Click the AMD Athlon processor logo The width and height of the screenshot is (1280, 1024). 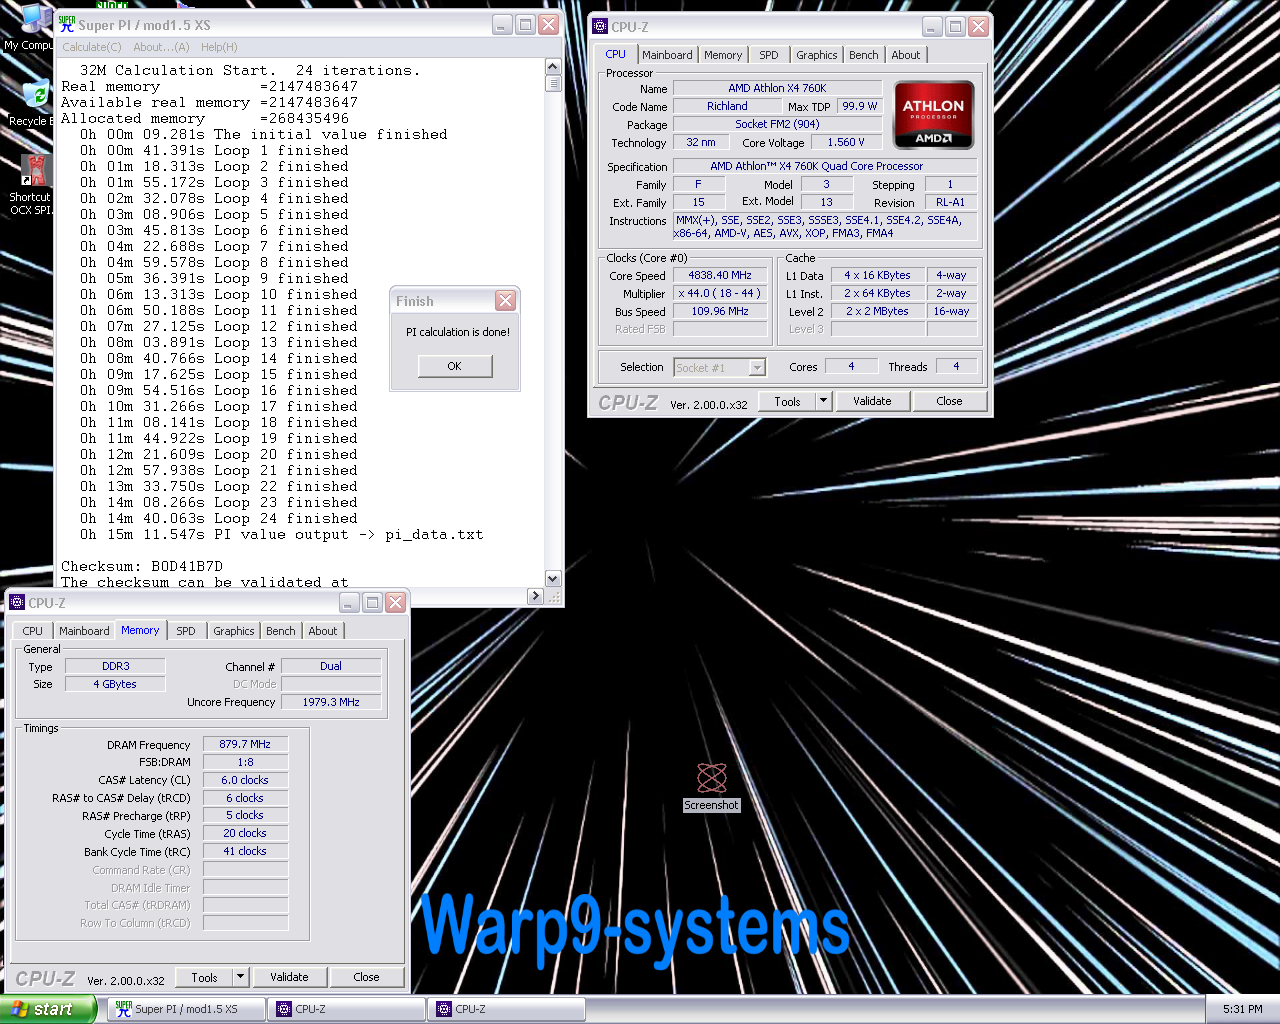click(933, 115)
